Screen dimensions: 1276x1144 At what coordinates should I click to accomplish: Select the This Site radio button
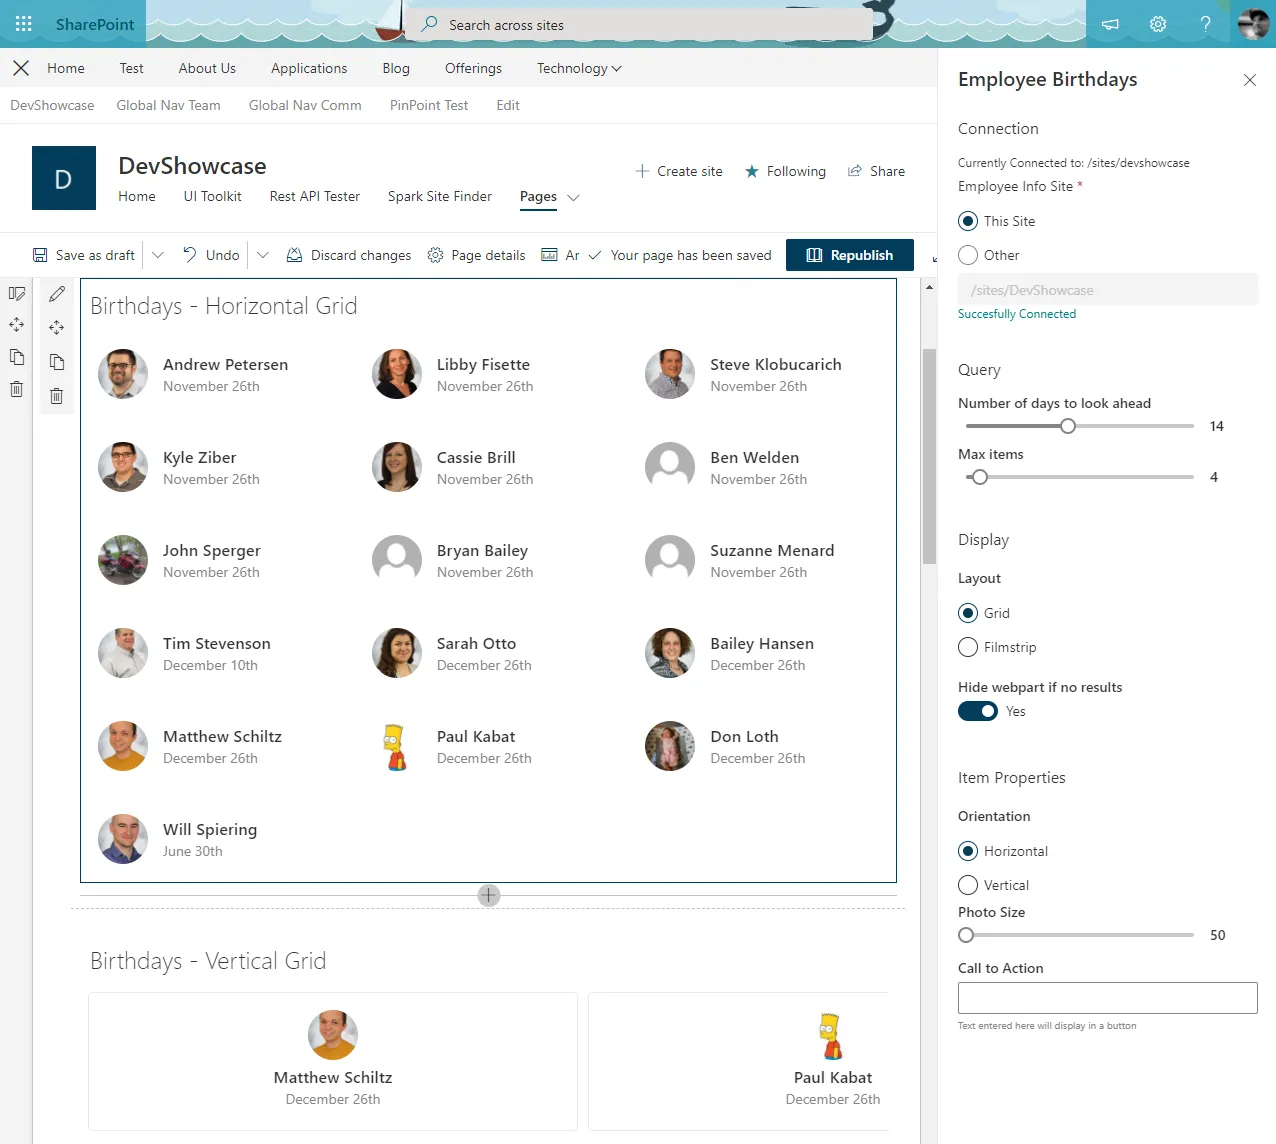(968, 221)
